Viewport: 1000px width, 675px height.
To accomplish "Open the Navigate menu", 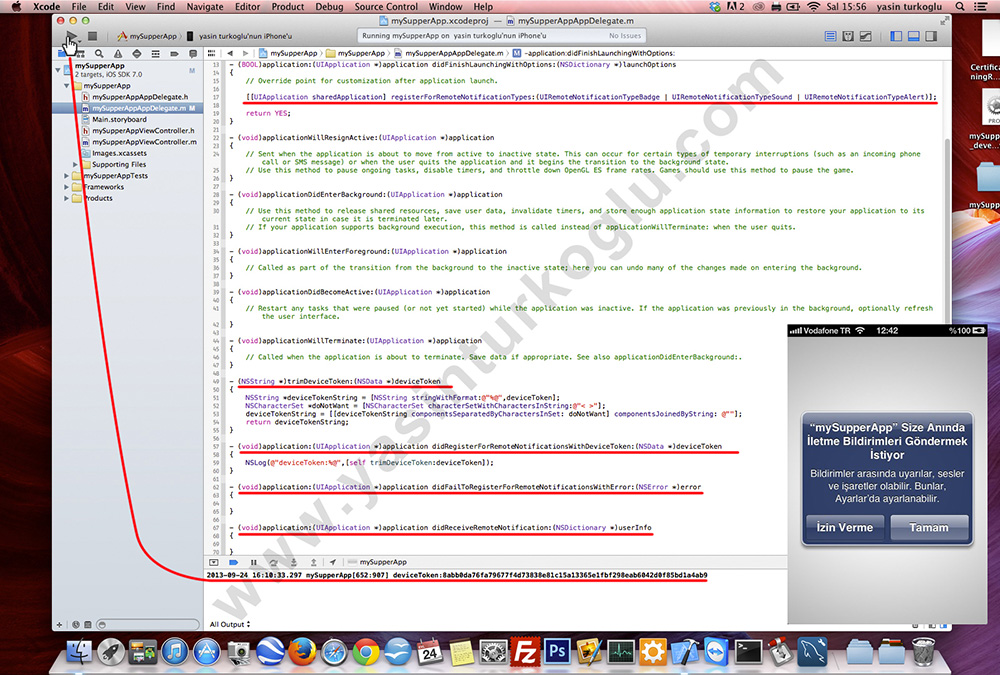I will coord(205,6).
